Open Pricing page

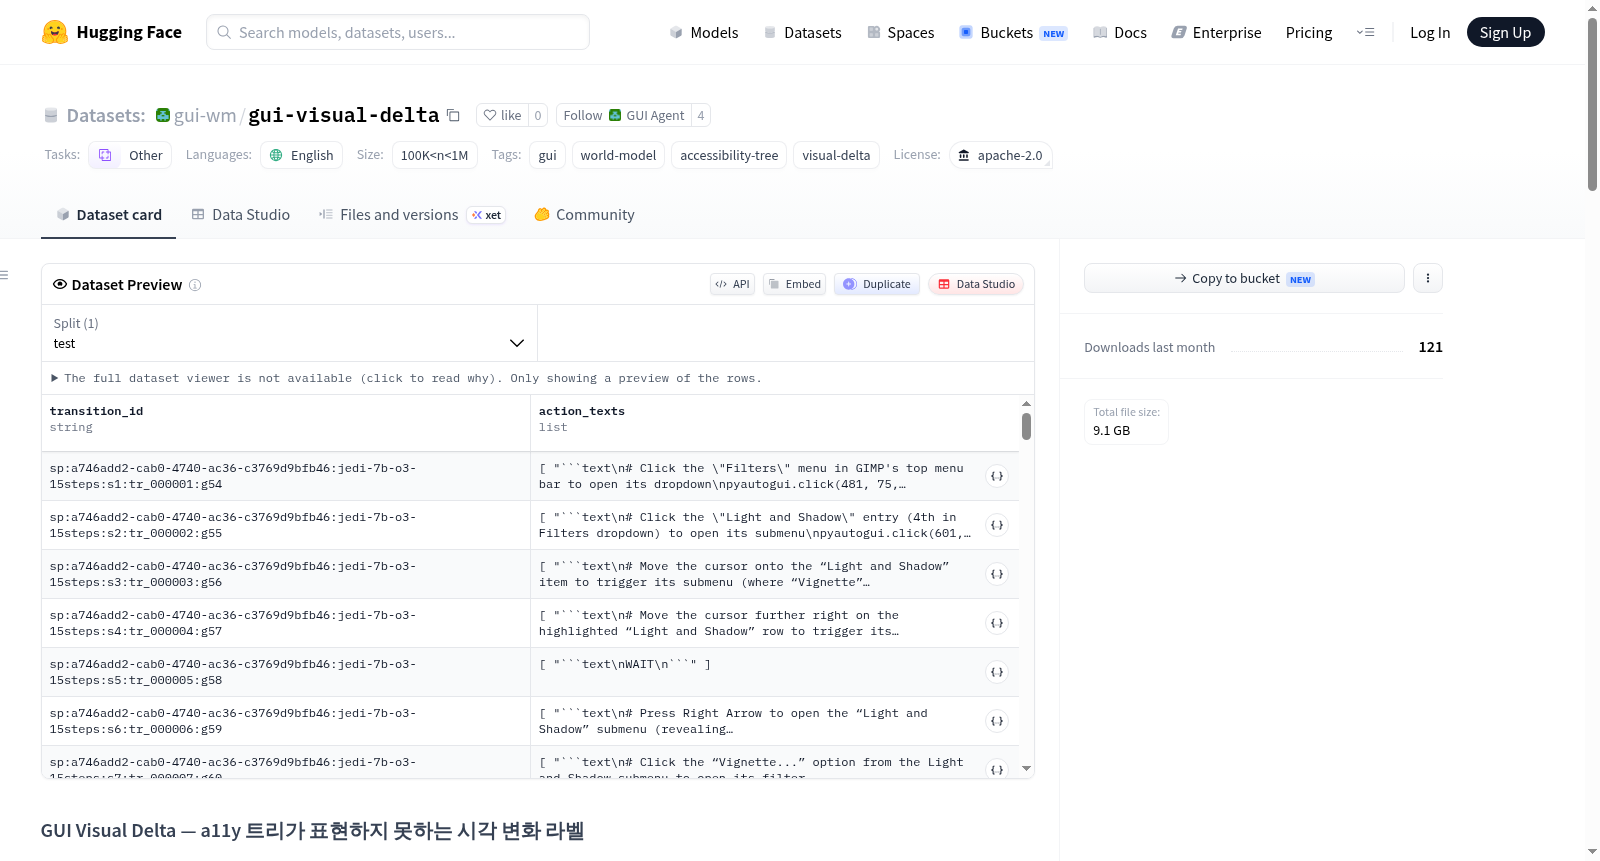[x=1309, y=32]
